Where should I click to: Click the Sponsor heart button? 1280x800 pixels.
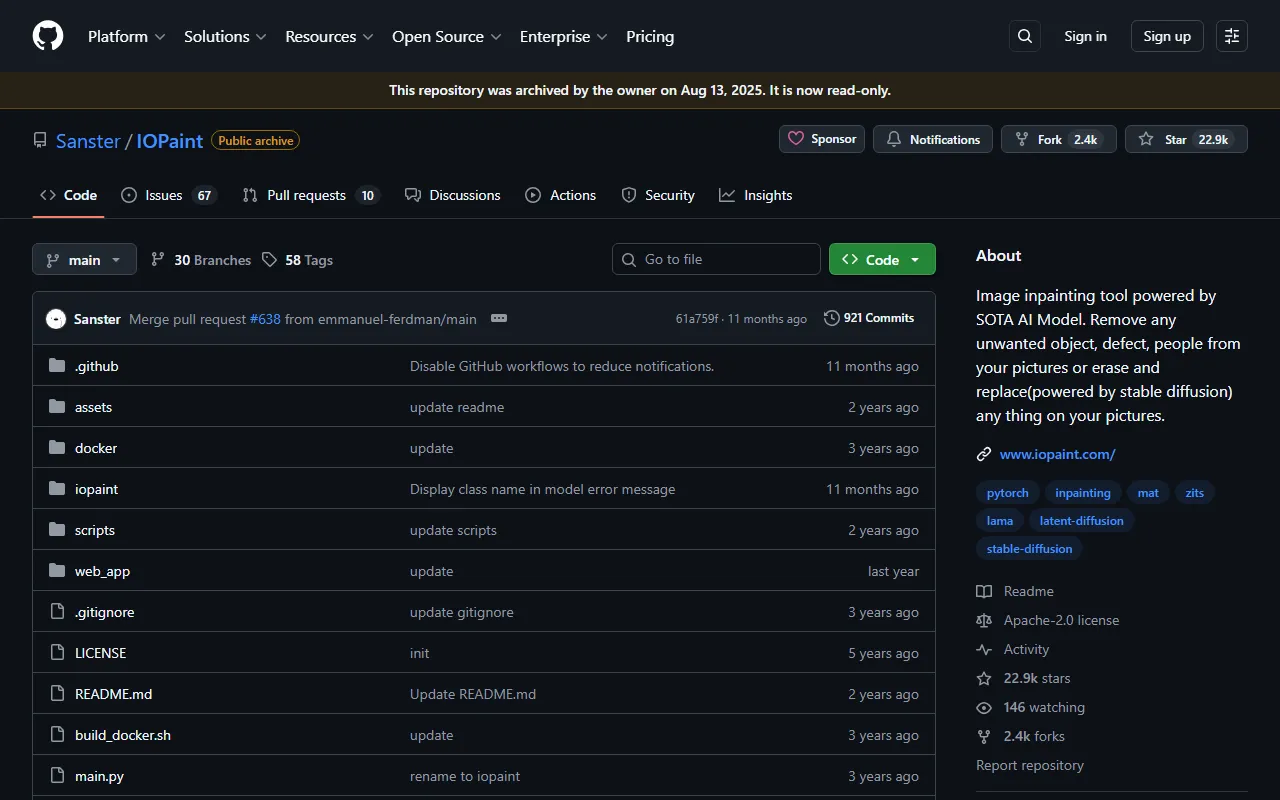tap(822, 139)
